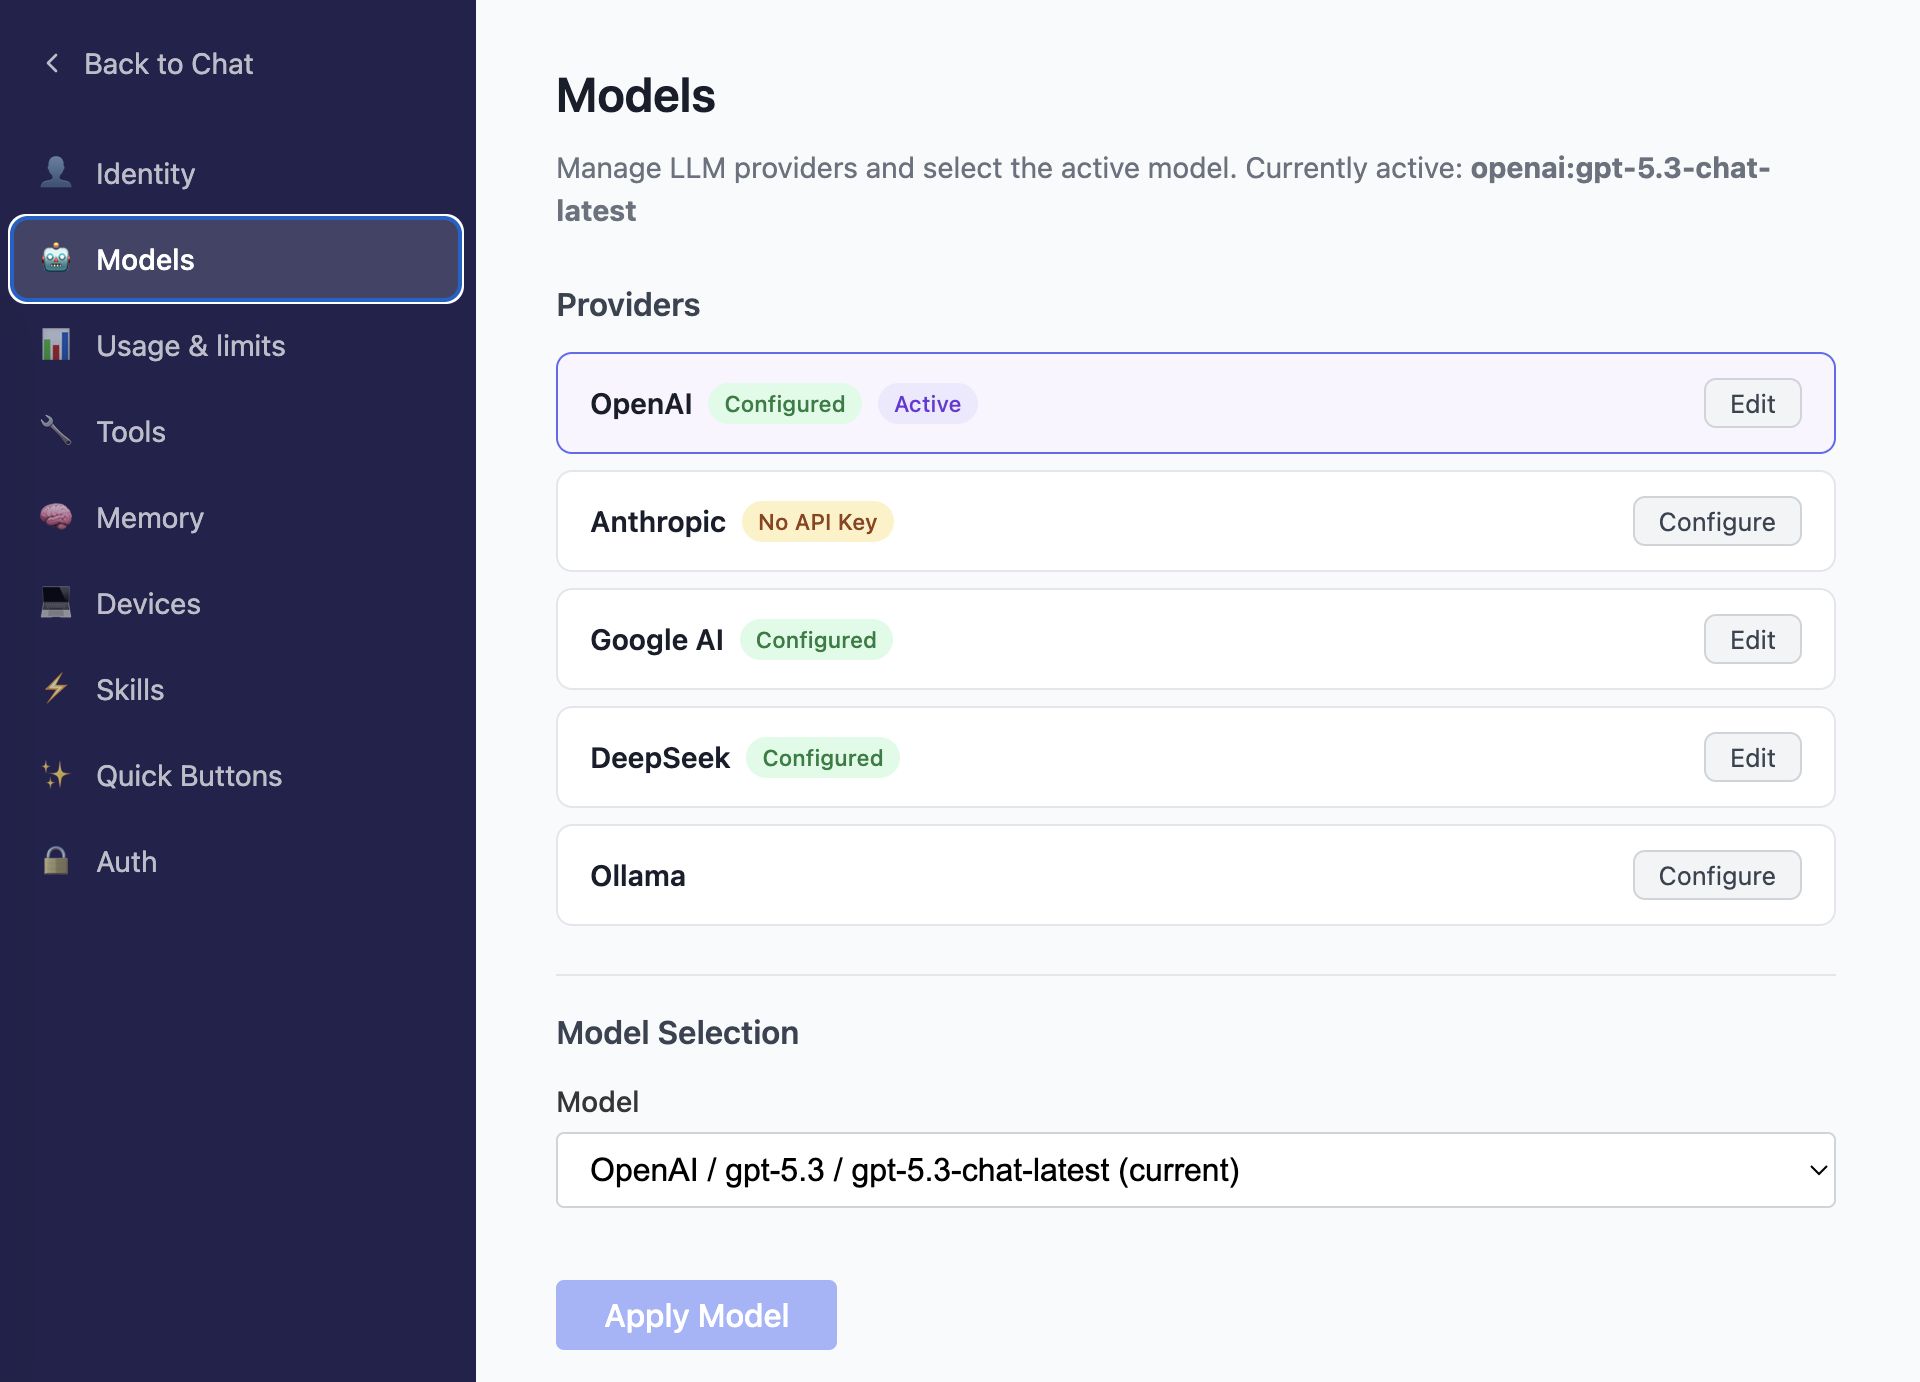Viewport: 1920px width, 1382px height.
Task: Open the Devices settings section
Action: coord(236,603)
